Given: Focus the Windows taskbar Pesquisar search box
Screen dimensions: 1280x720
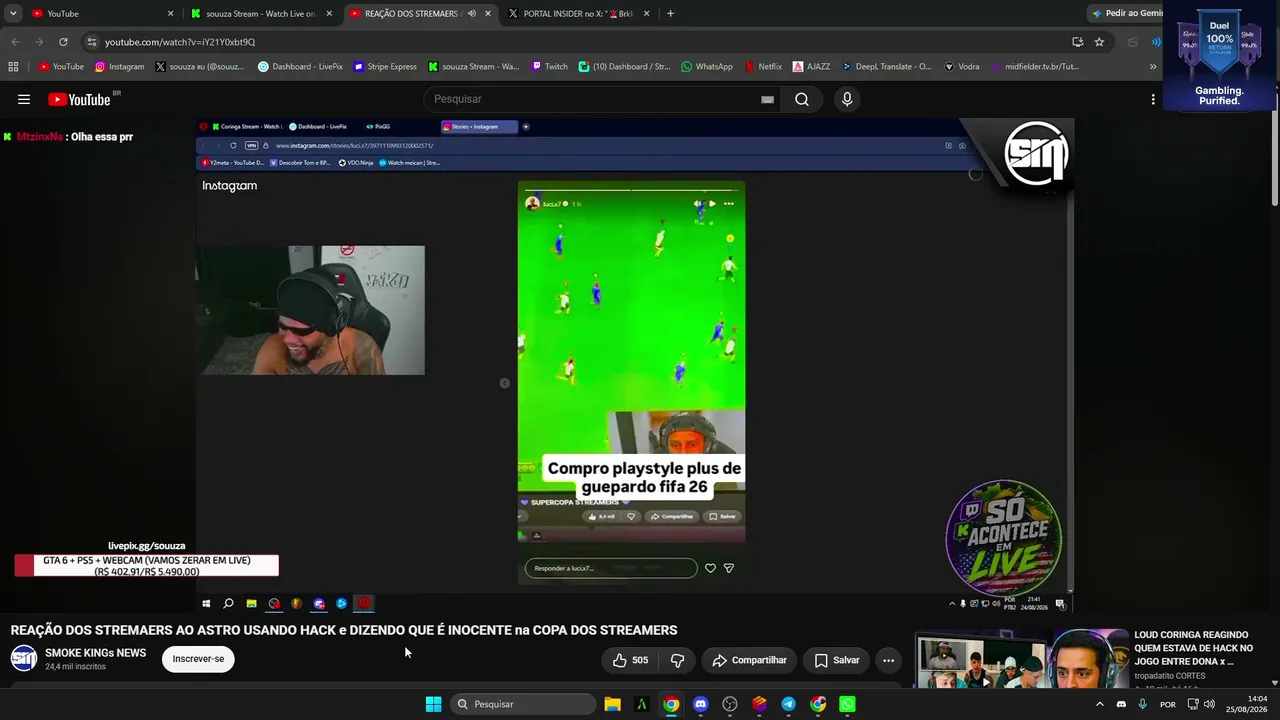Looking at the screenshot, I should coord(523,704).
